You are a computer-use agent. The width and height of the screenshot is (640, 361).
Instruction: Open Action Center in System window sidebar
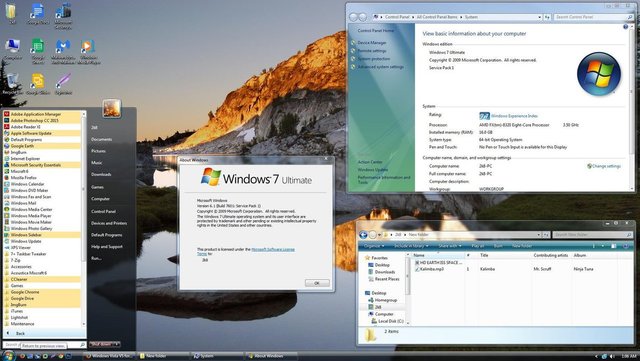(x=370, y=162)
